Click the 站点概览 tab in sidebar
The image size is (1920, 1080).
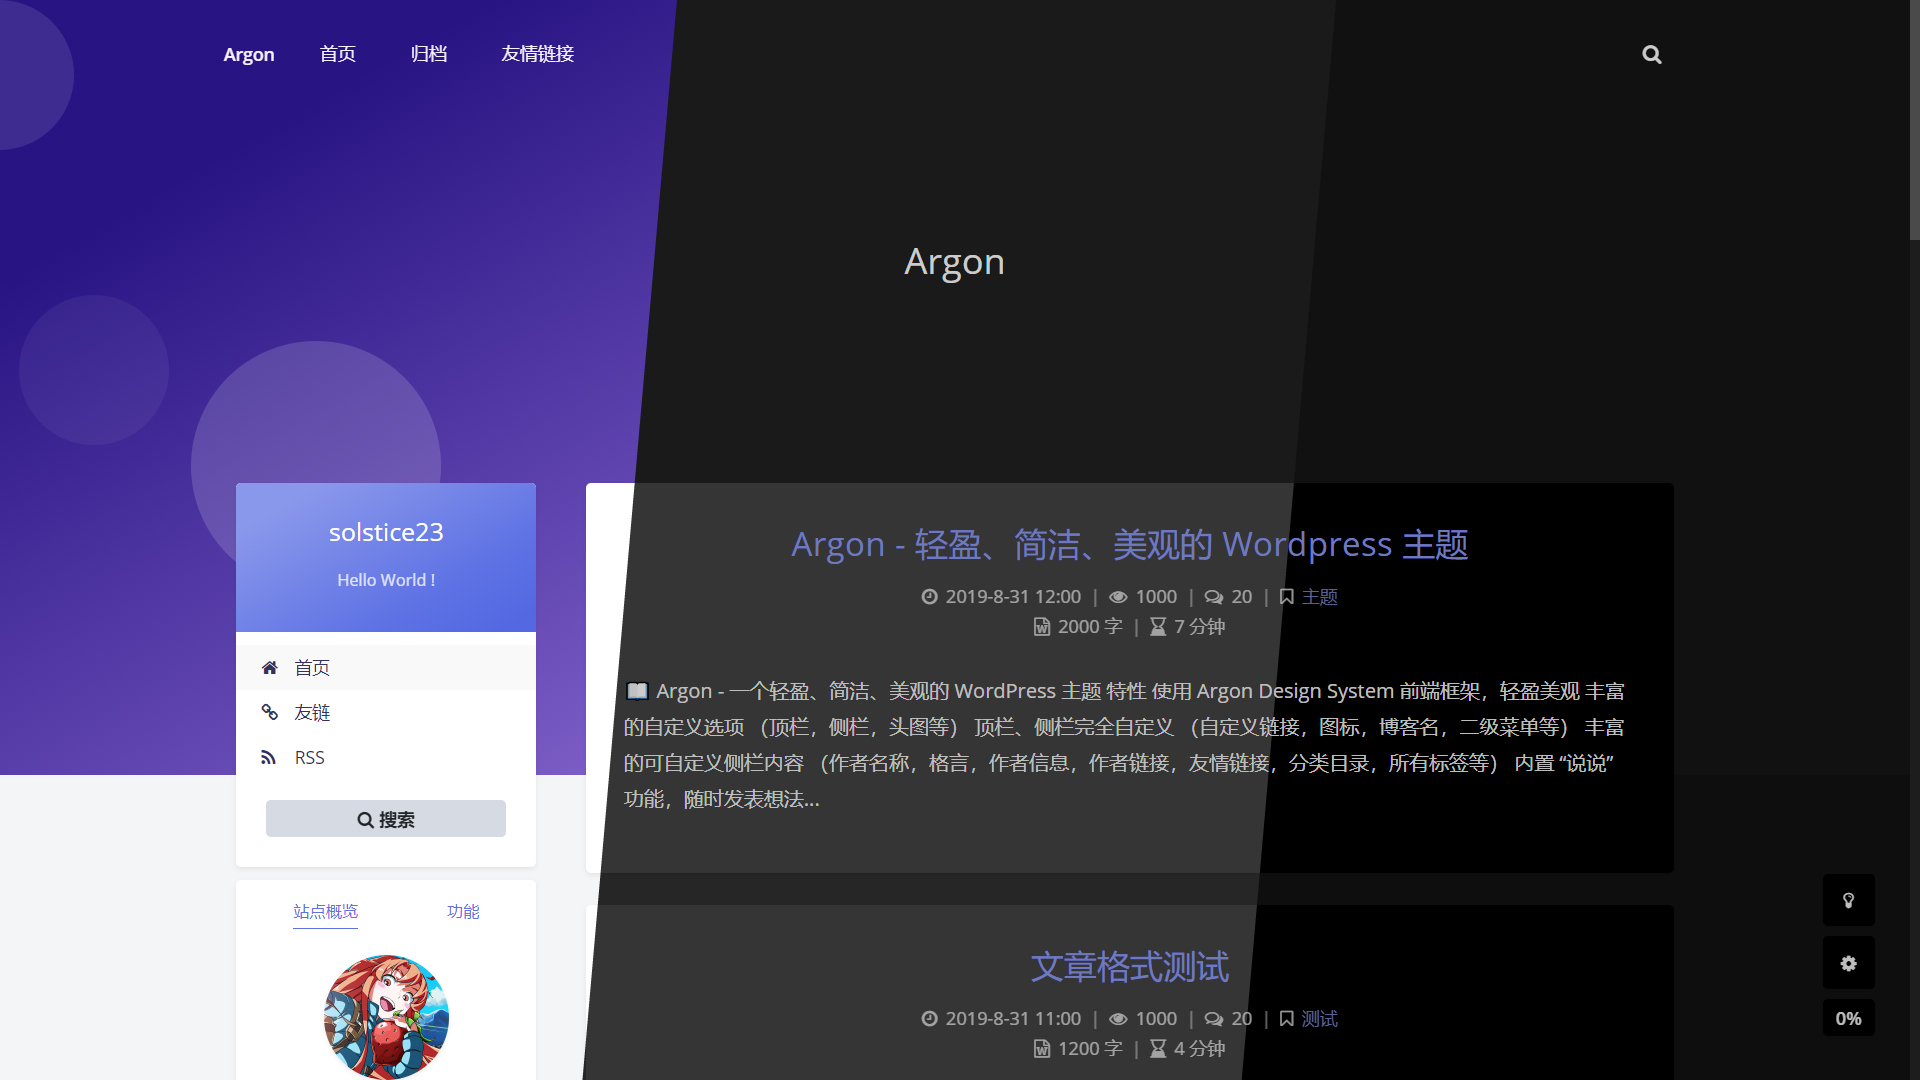point(326,911)
